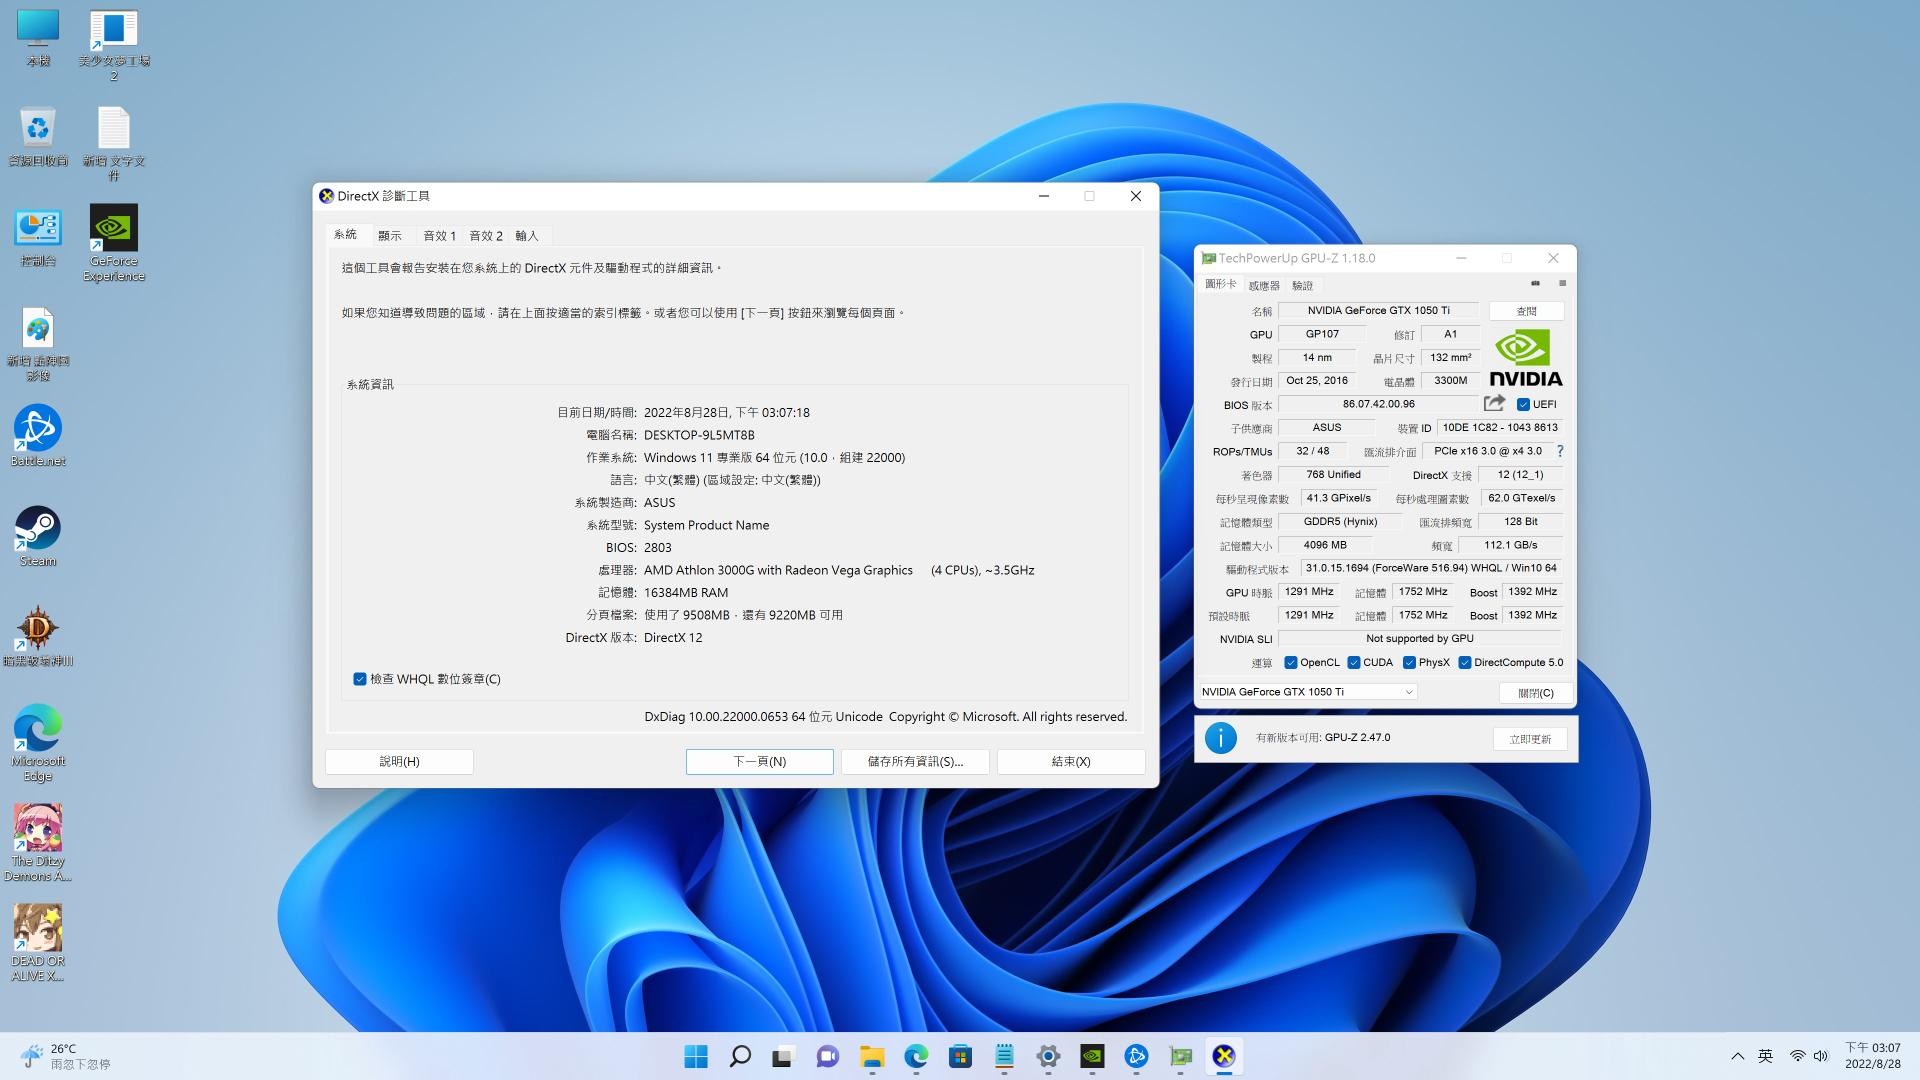This screenshot has width=1920, height=1080.
Task: Click the blue update info icon in GPU-Z
Action: click(1220, 738)
